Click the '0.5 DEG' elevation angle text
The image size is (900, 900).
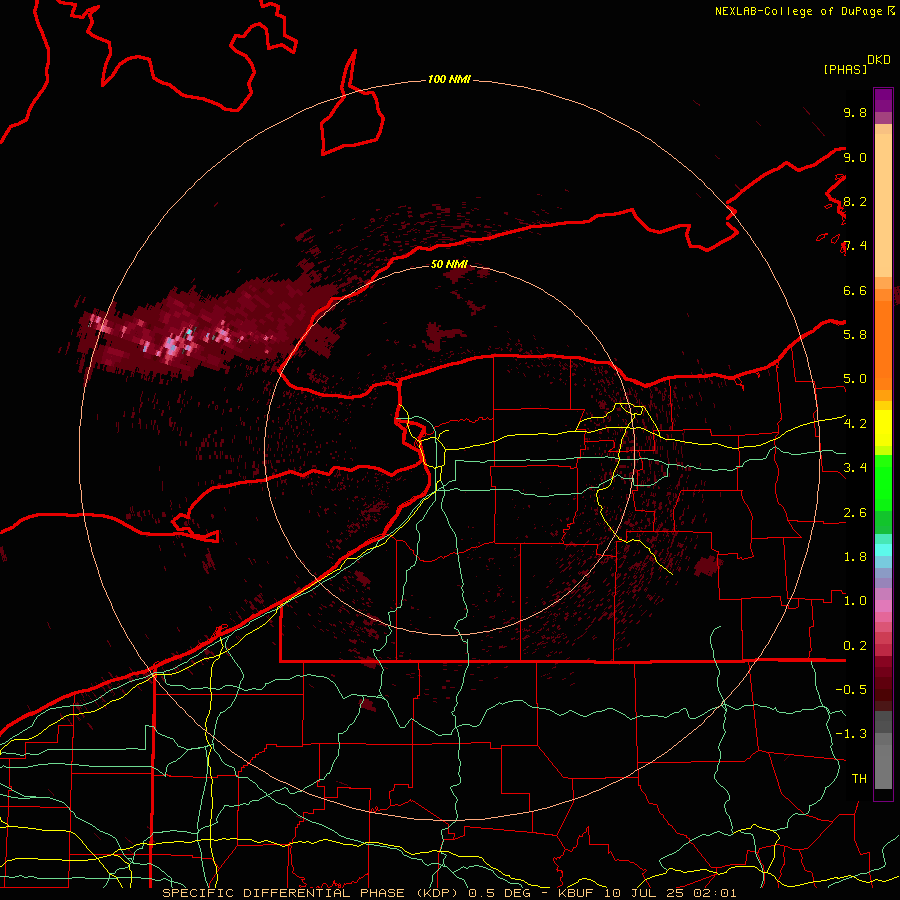pyautogui.click(x=499, y=893)
